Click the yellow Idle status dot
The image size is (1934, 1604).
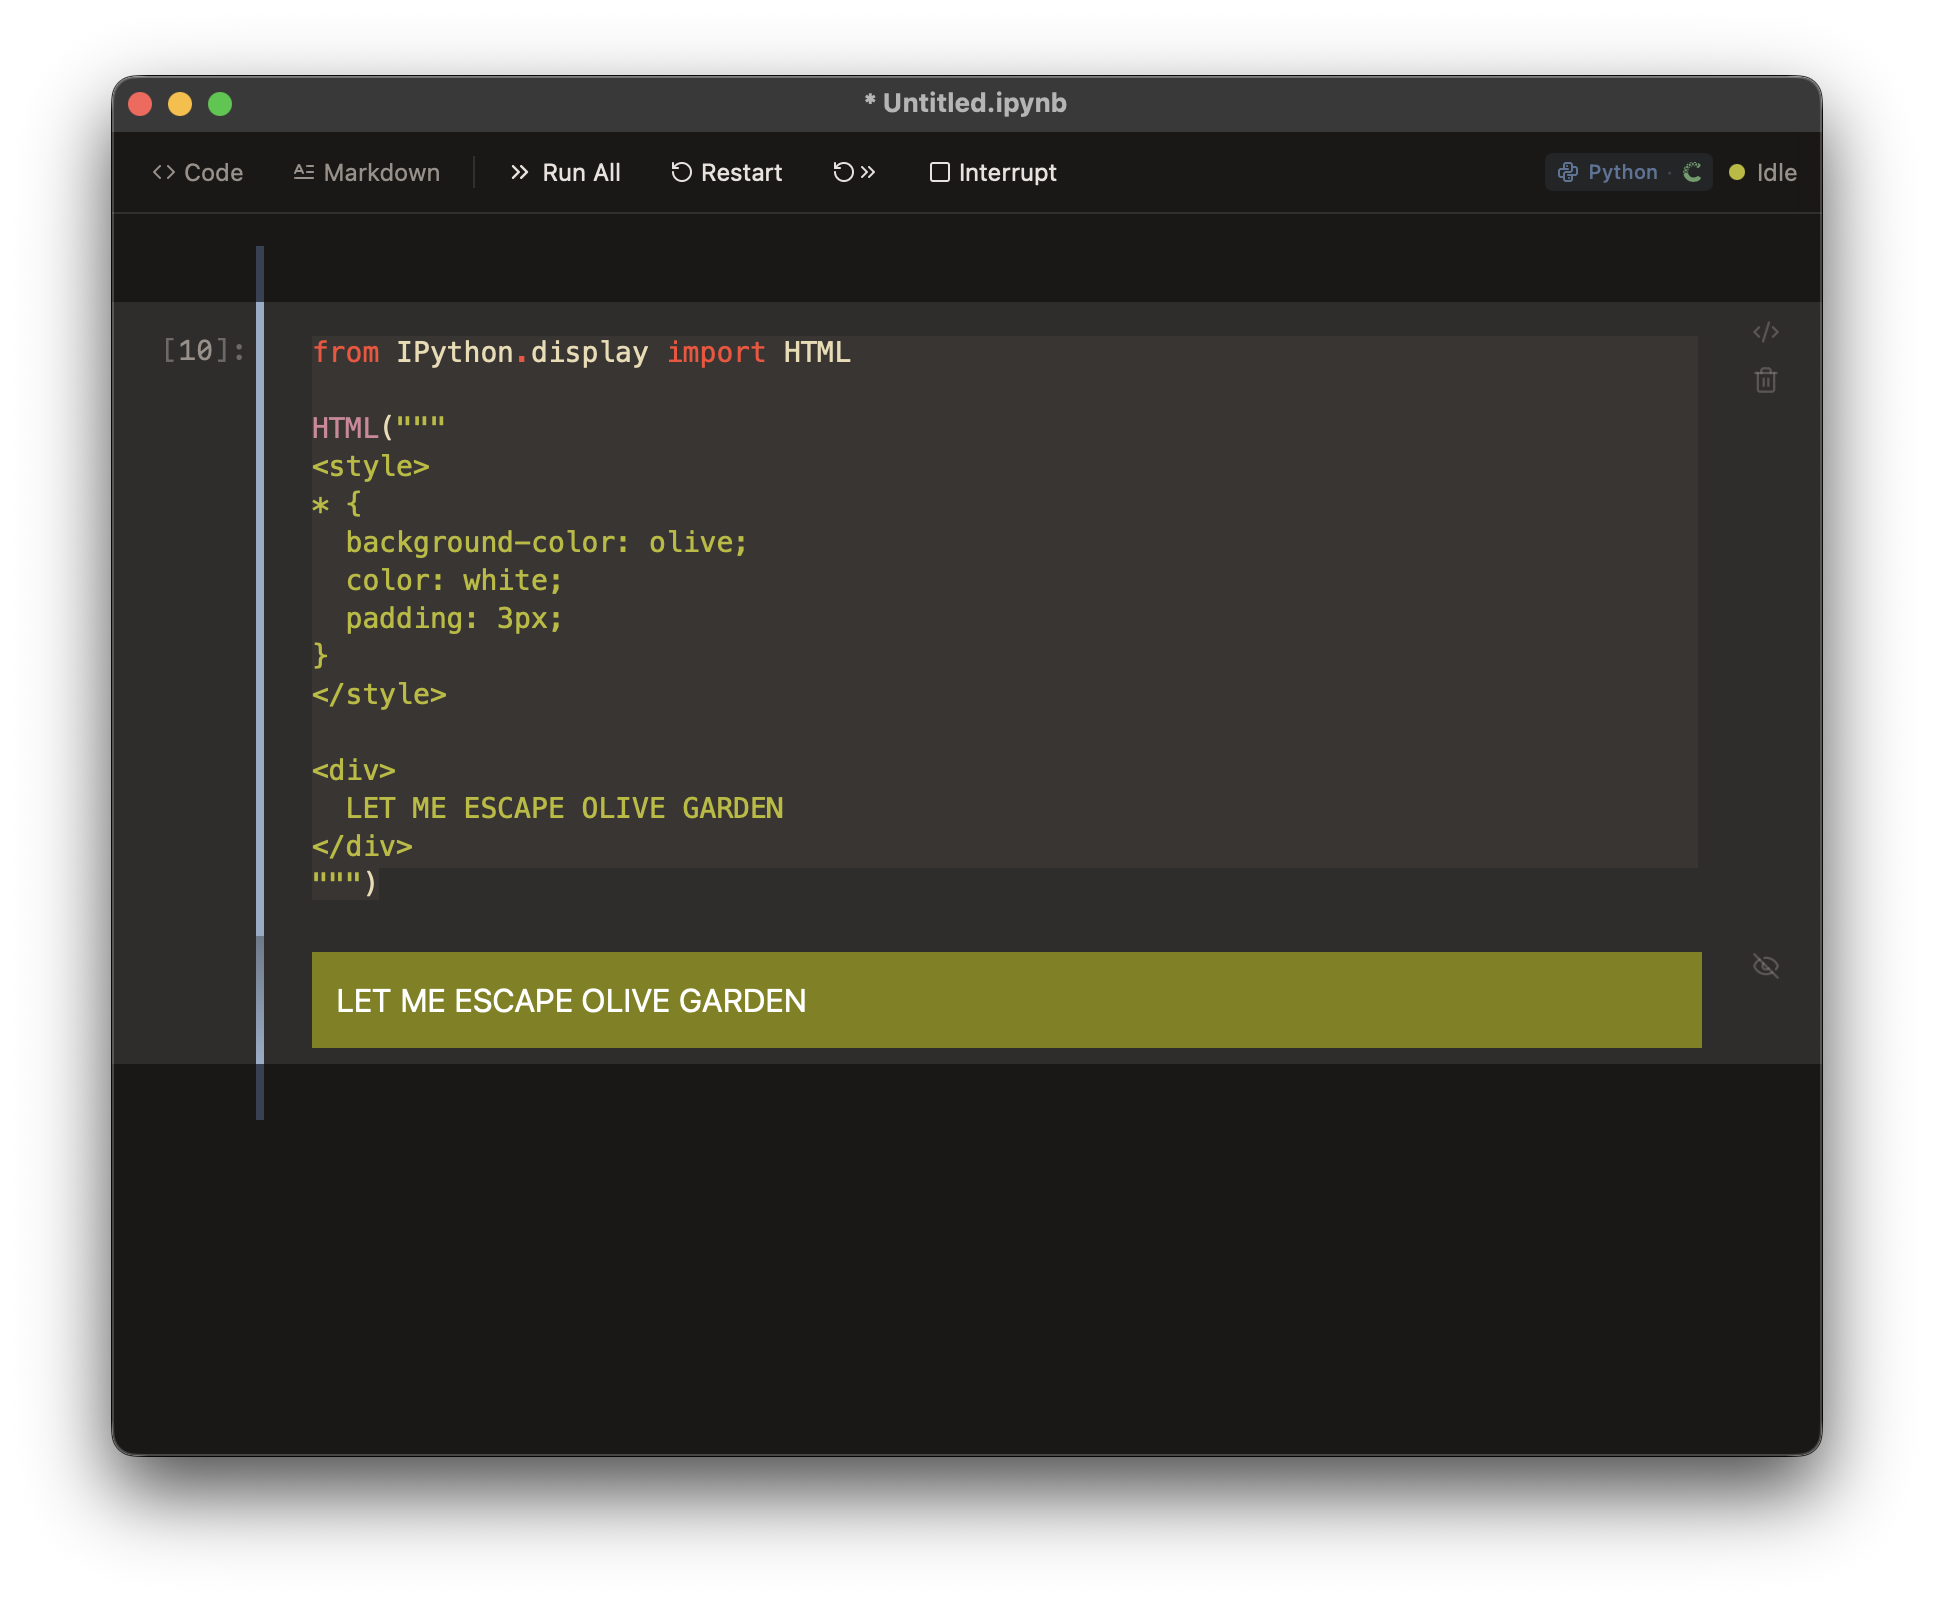[1737, 172]
